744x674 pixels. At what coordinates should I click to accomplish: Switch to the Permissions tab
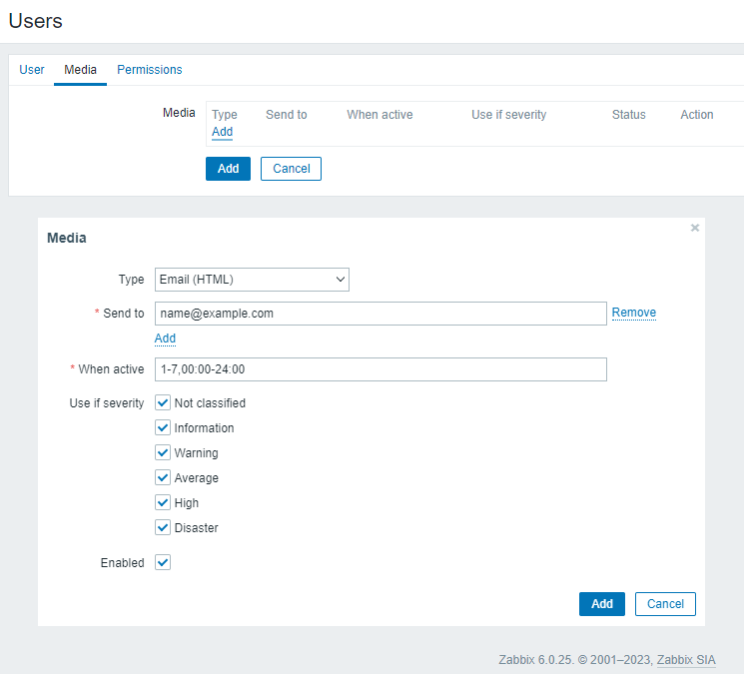149,70
